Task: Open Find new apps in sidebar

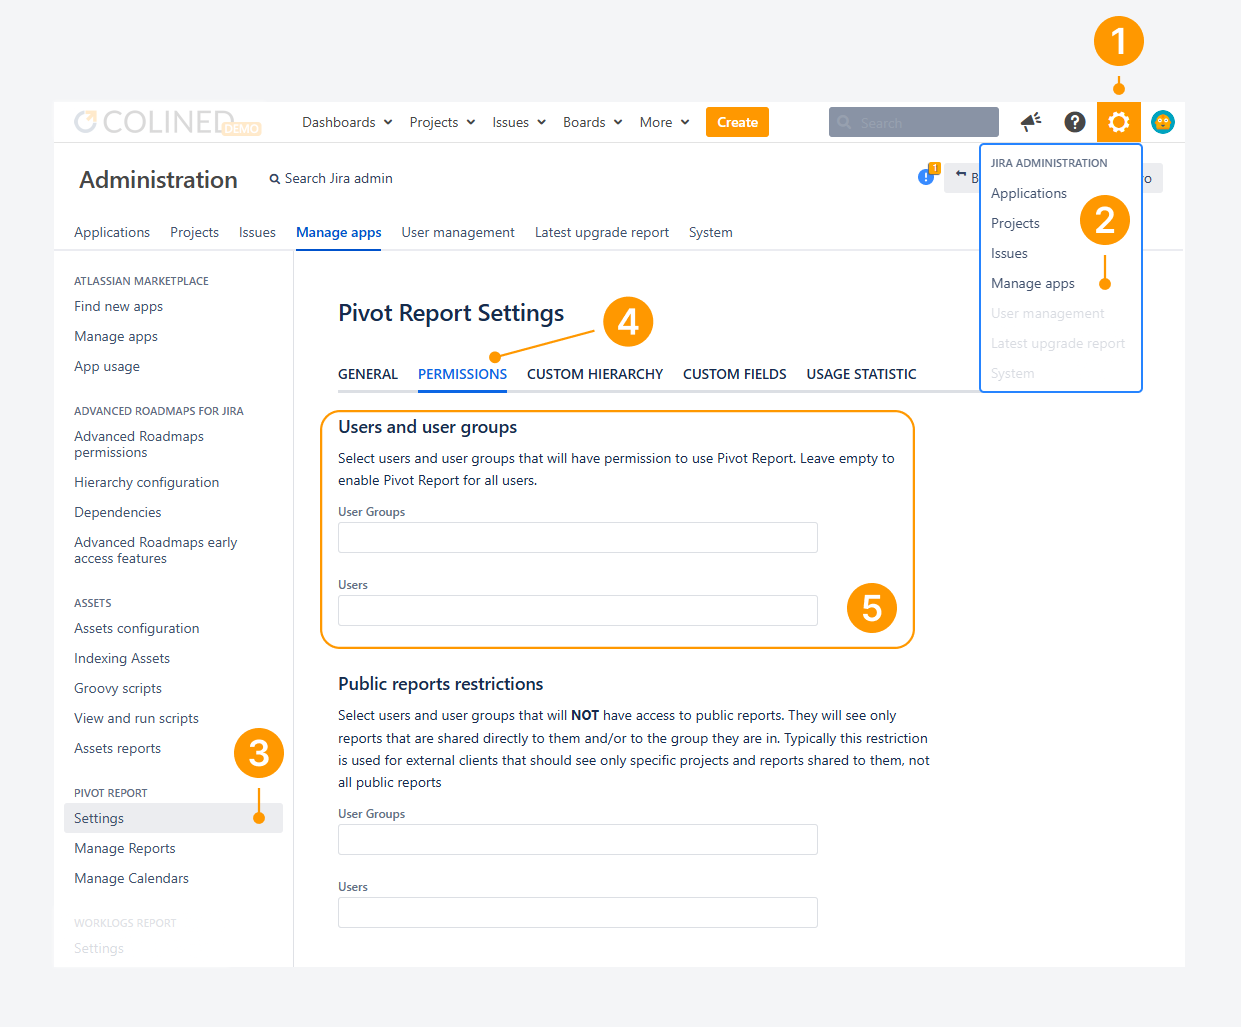Action: 118,306
